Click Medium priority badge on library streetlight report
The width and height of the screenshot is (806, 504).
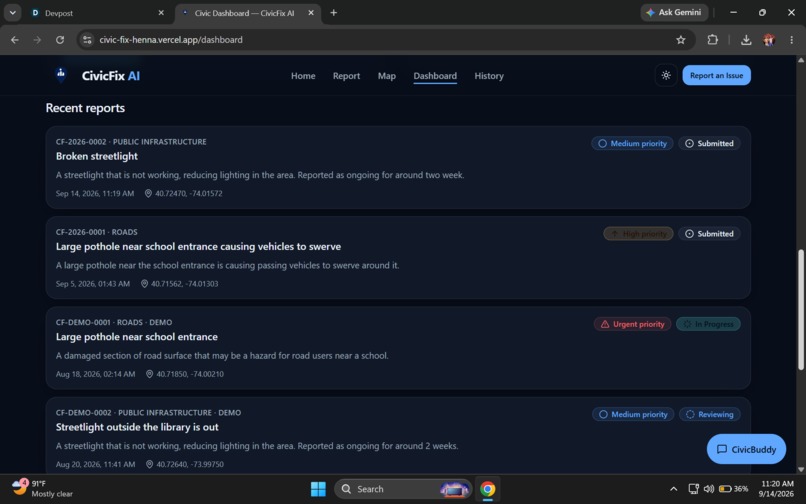click(633, 415)
